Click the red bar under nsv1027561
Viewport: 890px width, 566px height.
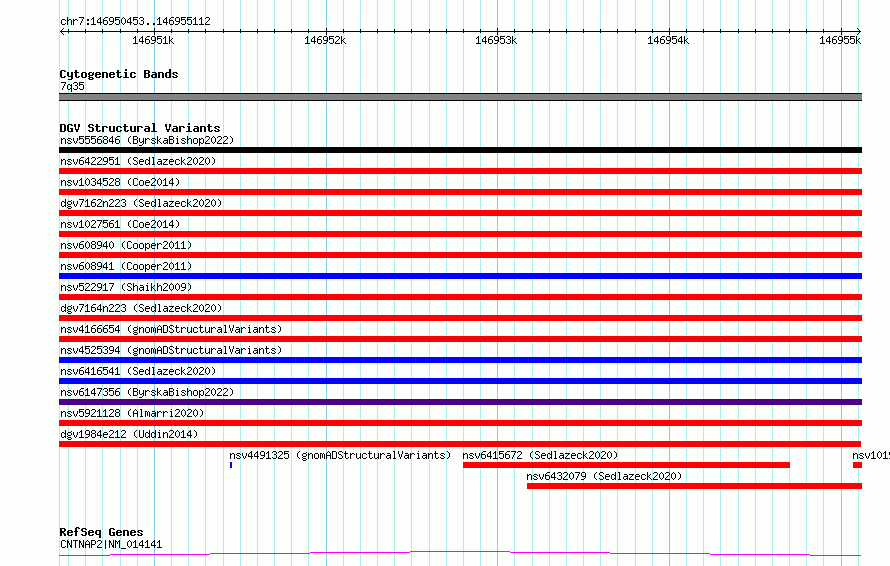coord(460,234)
